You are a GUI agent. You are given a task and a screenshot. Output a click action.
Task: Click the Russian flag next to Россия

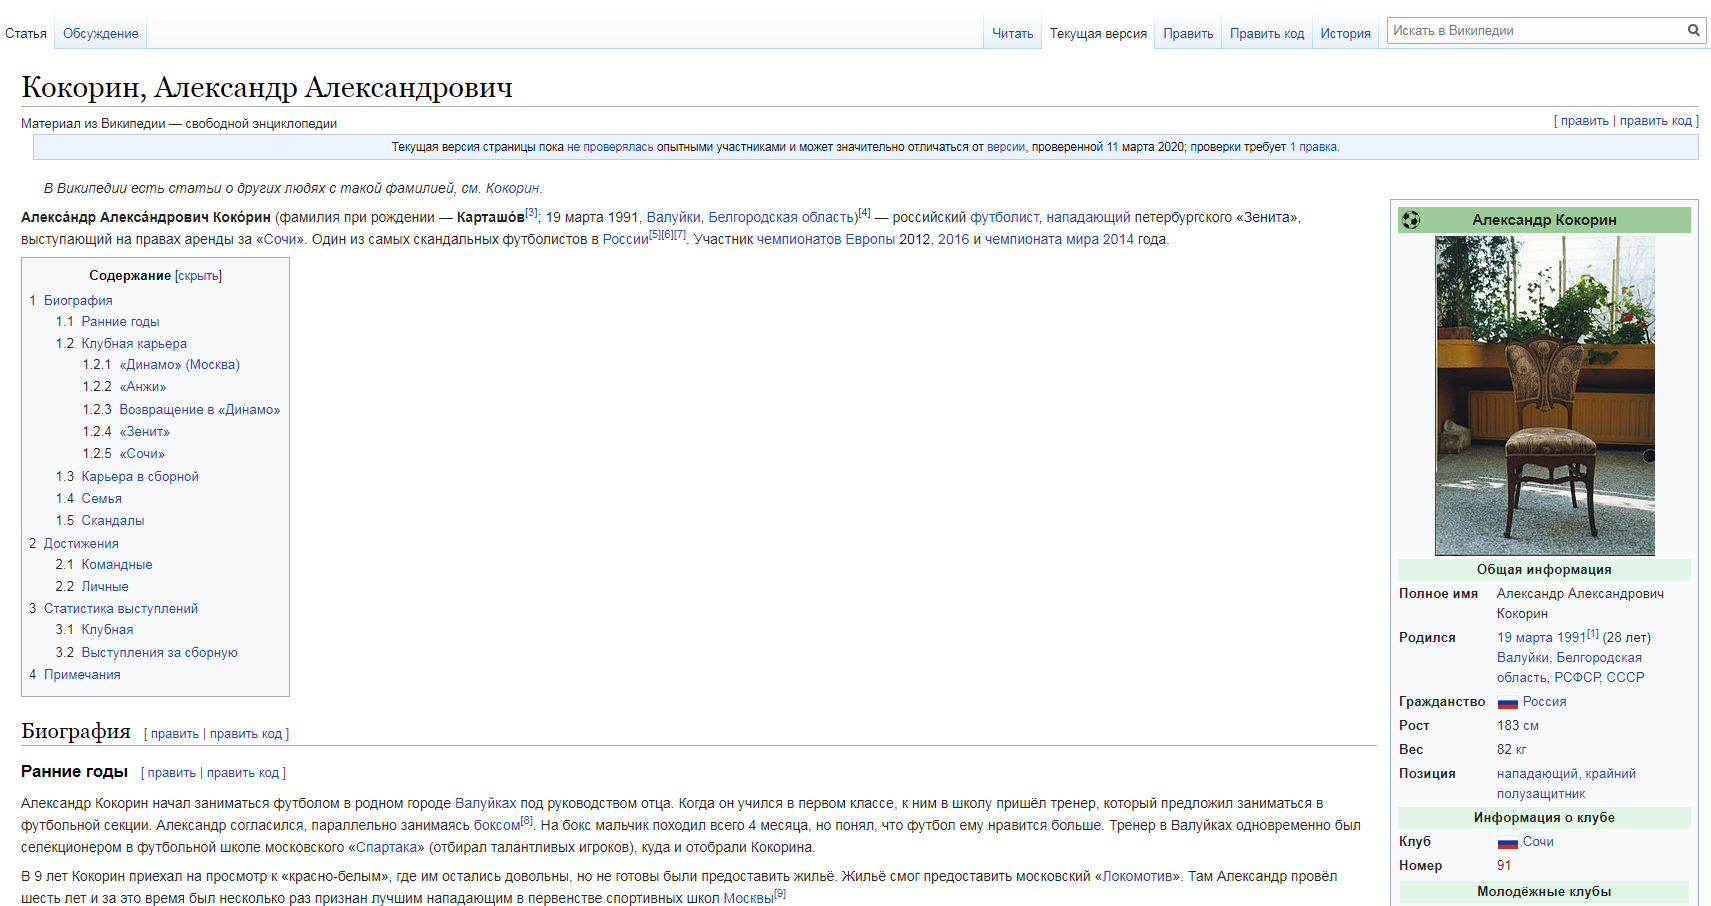1507,703
